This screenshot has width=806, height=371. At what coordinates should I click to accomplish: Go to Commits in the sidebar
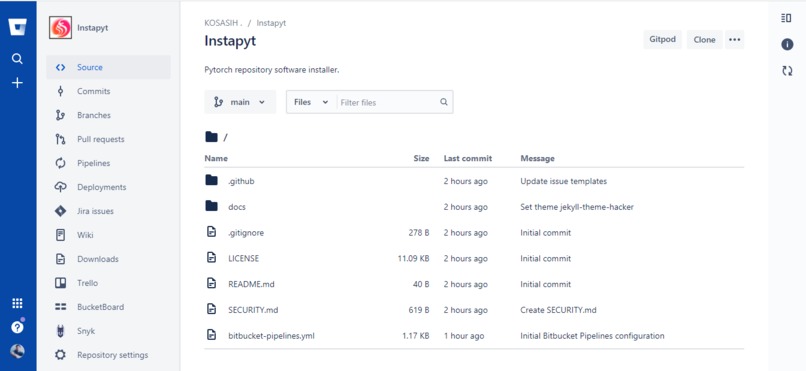tap(94, 91)
